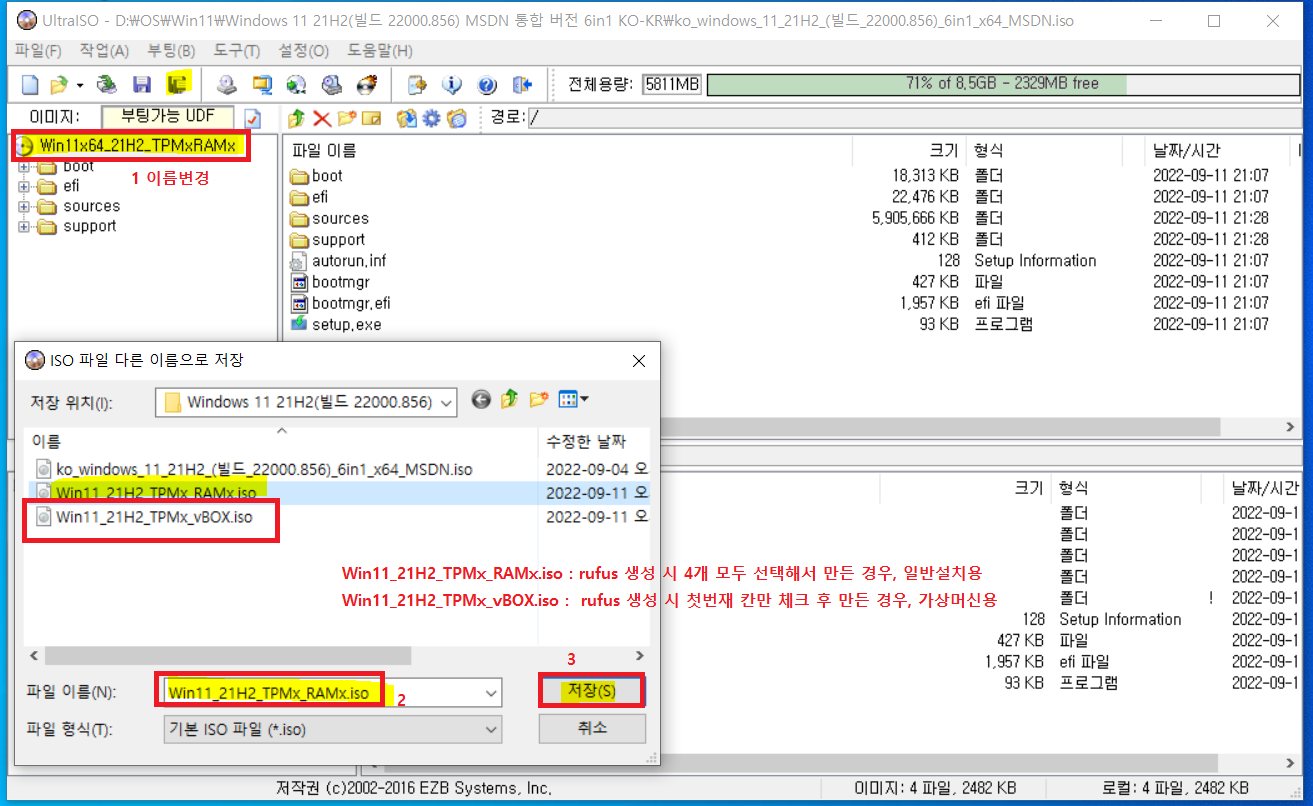
Task: Click the Mount to virtual drive icon
Action: coord(331,85)
